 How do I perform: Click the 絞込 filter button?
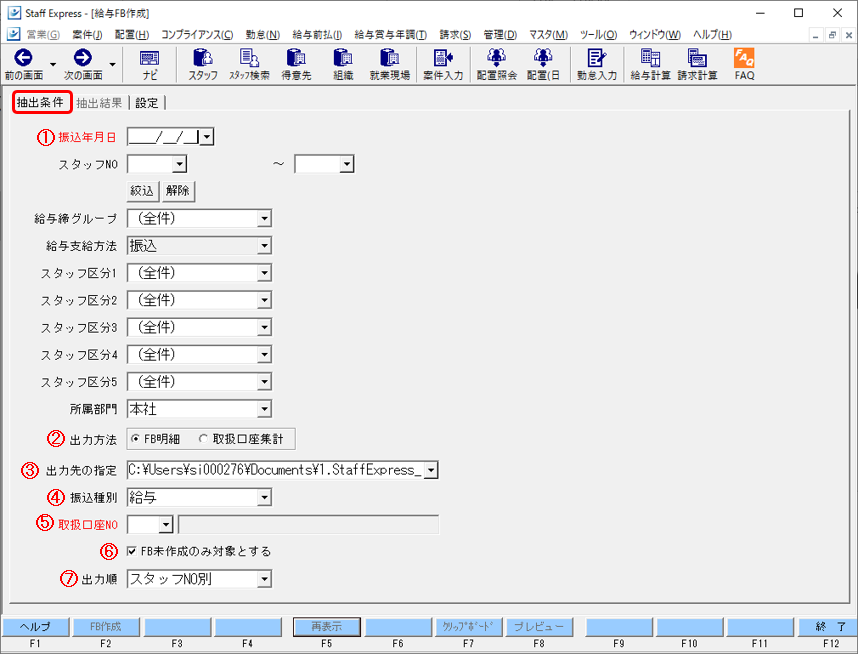[x=142, y=191]
